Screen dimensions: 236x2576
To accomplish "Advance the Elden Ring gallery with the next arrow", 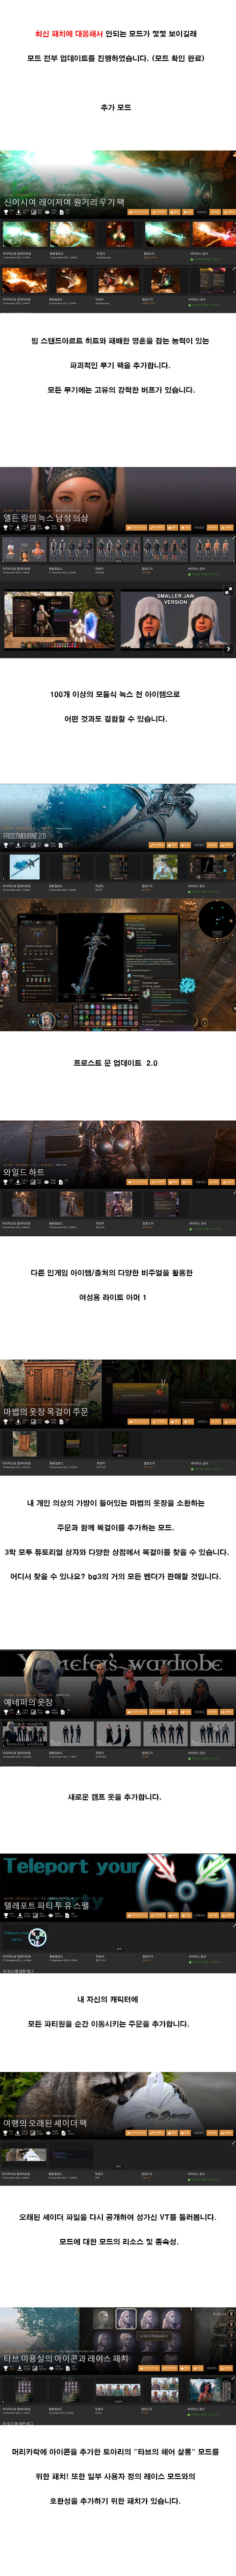I will (x=228, y=649).
